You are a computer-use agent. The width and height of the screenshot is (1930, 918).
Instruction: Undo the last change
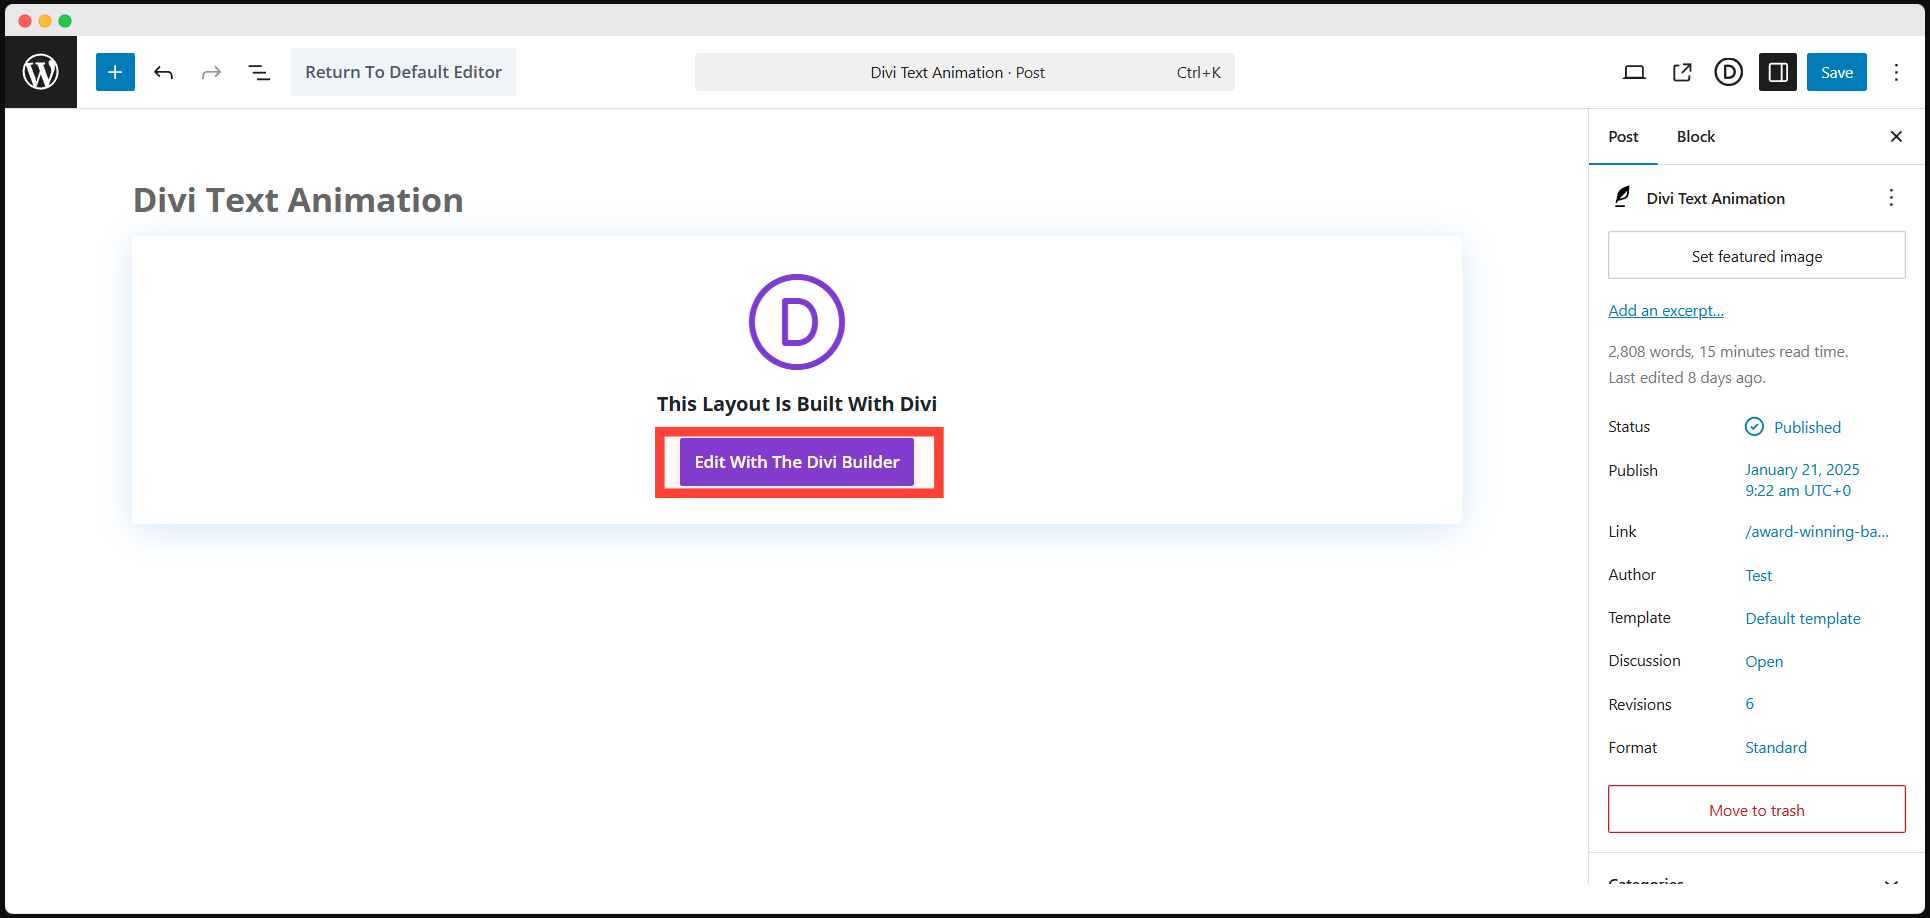coord(164,72)
